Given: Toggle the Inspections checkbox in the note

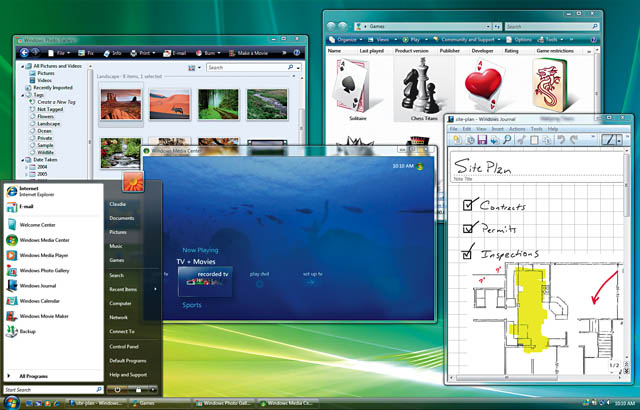Looking at the screenshot, I should [x=468, y=254].
